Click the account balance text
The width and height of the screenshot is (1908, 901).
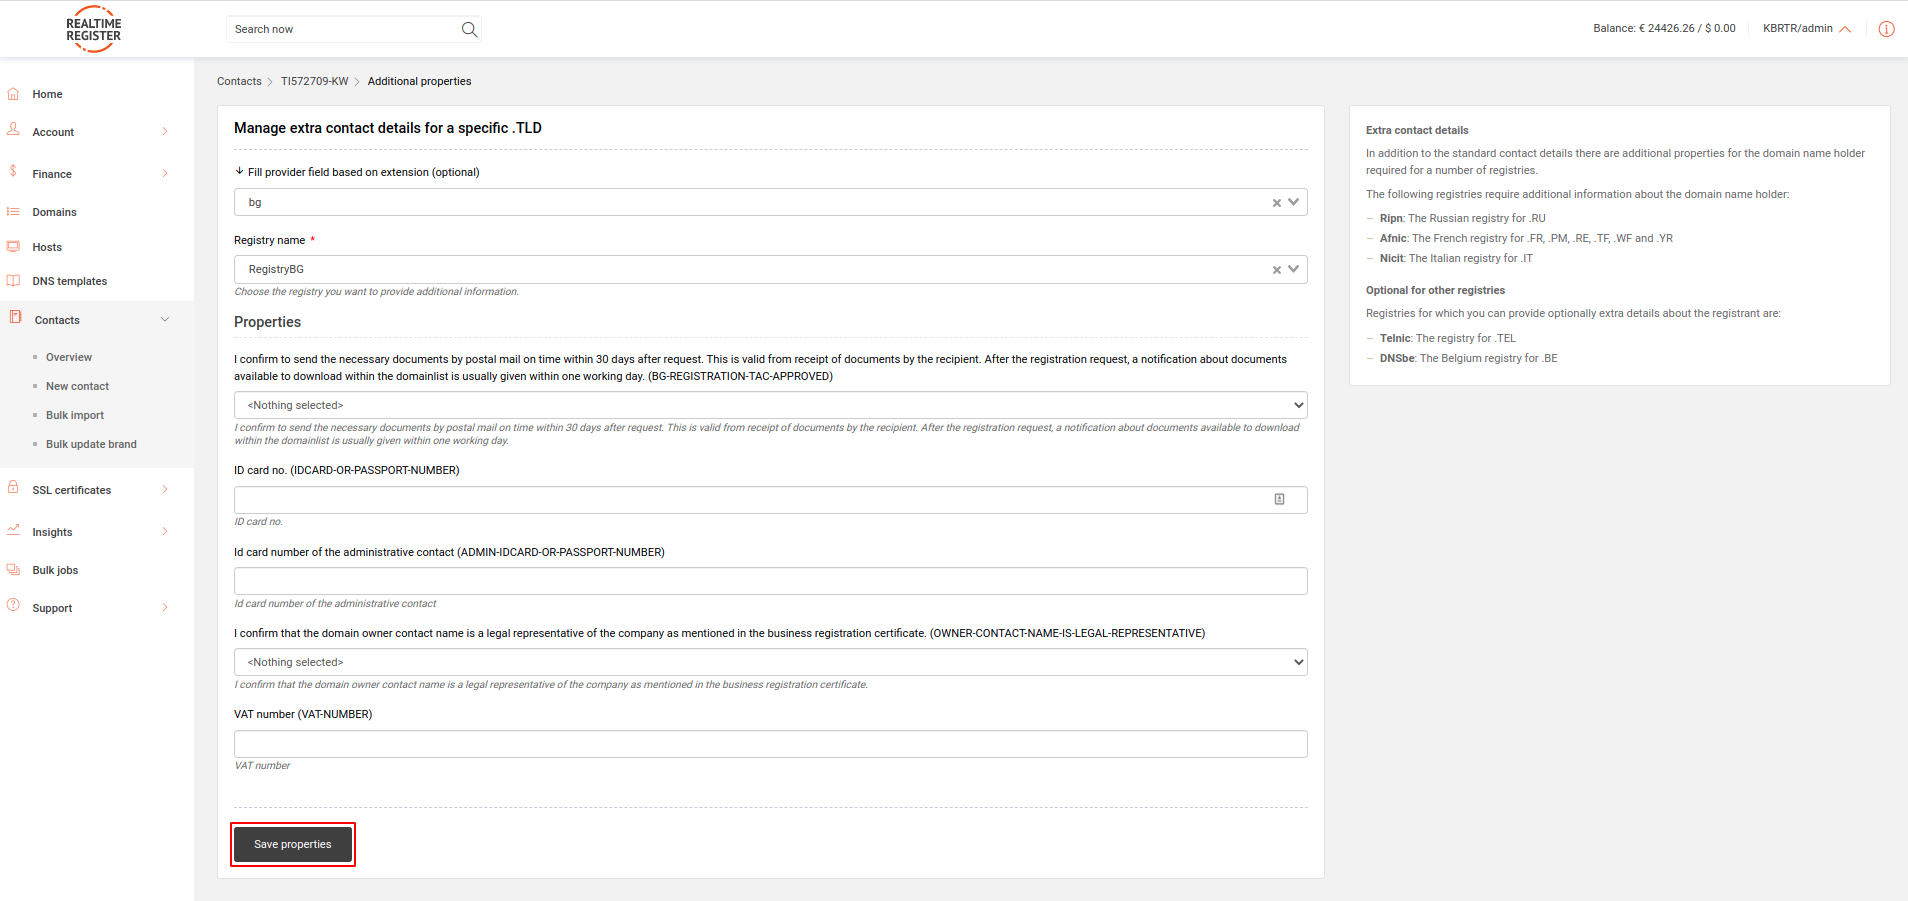pyautogui.click(x=1664, y=28)
